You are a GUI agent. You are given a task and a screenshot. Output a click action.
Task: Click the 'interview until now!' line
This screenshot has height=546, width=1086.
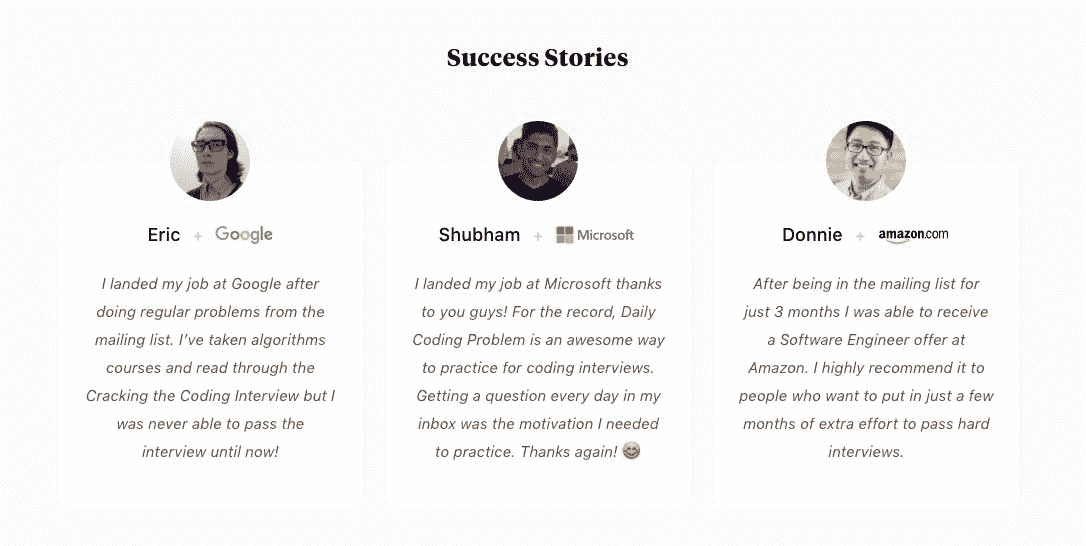click(x=210, y=452)
